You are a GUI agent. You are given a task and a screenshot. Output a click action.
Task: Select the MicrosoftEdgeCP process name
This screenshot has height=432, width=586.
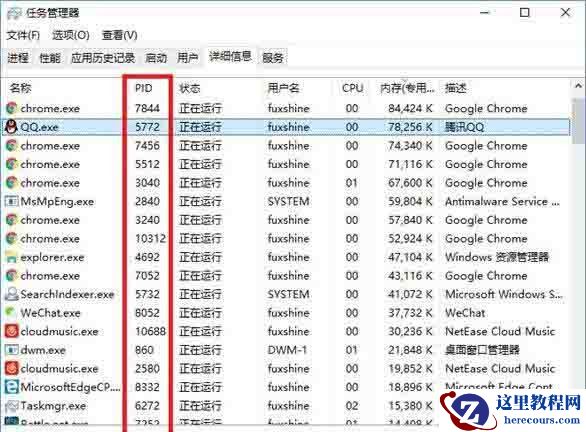click(70, 387)
